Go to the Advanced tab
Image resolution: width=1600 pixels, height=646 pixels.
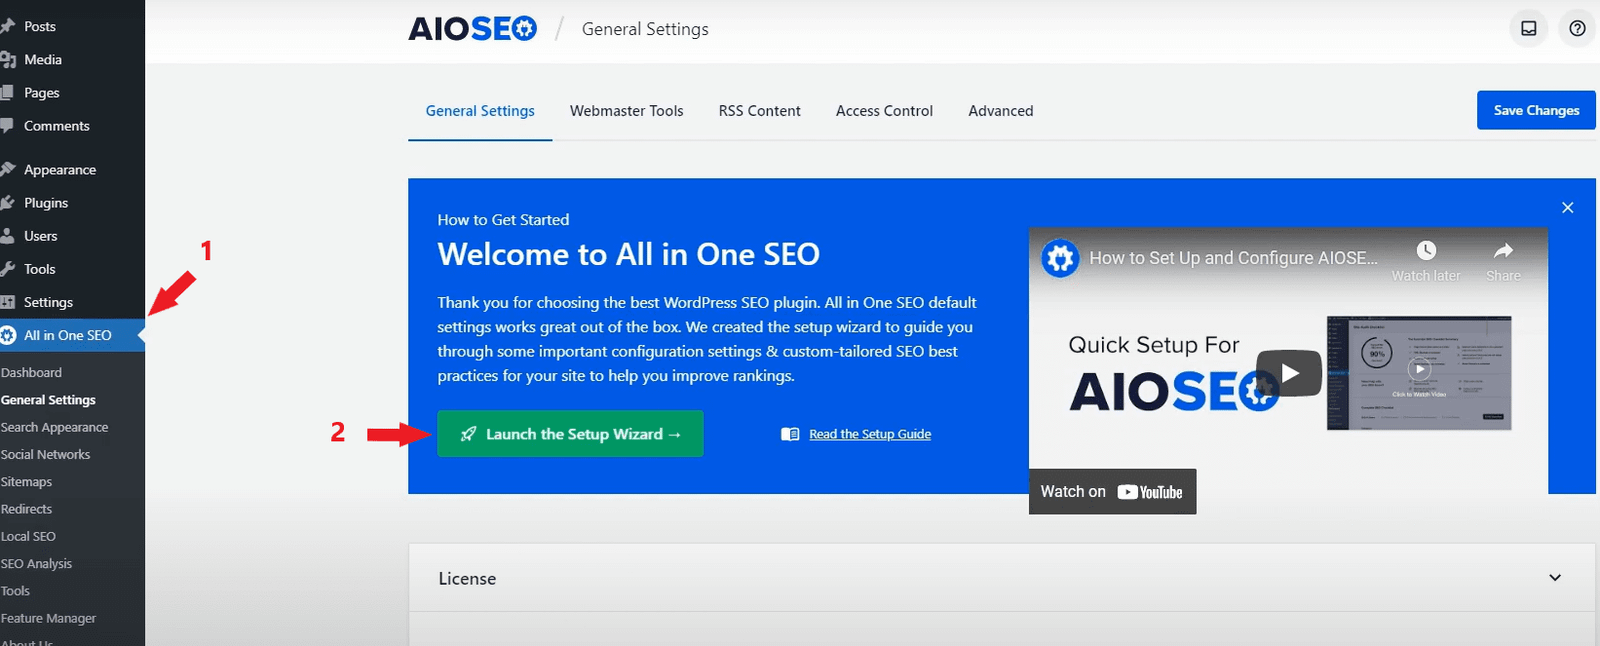[x=1001, y=111]
